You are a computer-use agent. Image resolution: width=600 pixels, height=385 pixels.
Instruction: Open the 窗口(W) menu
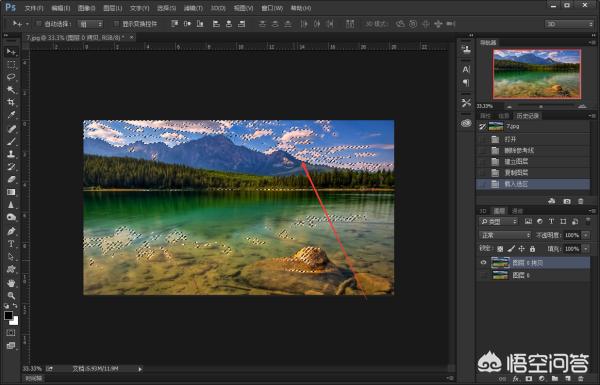tap(272, 8)
